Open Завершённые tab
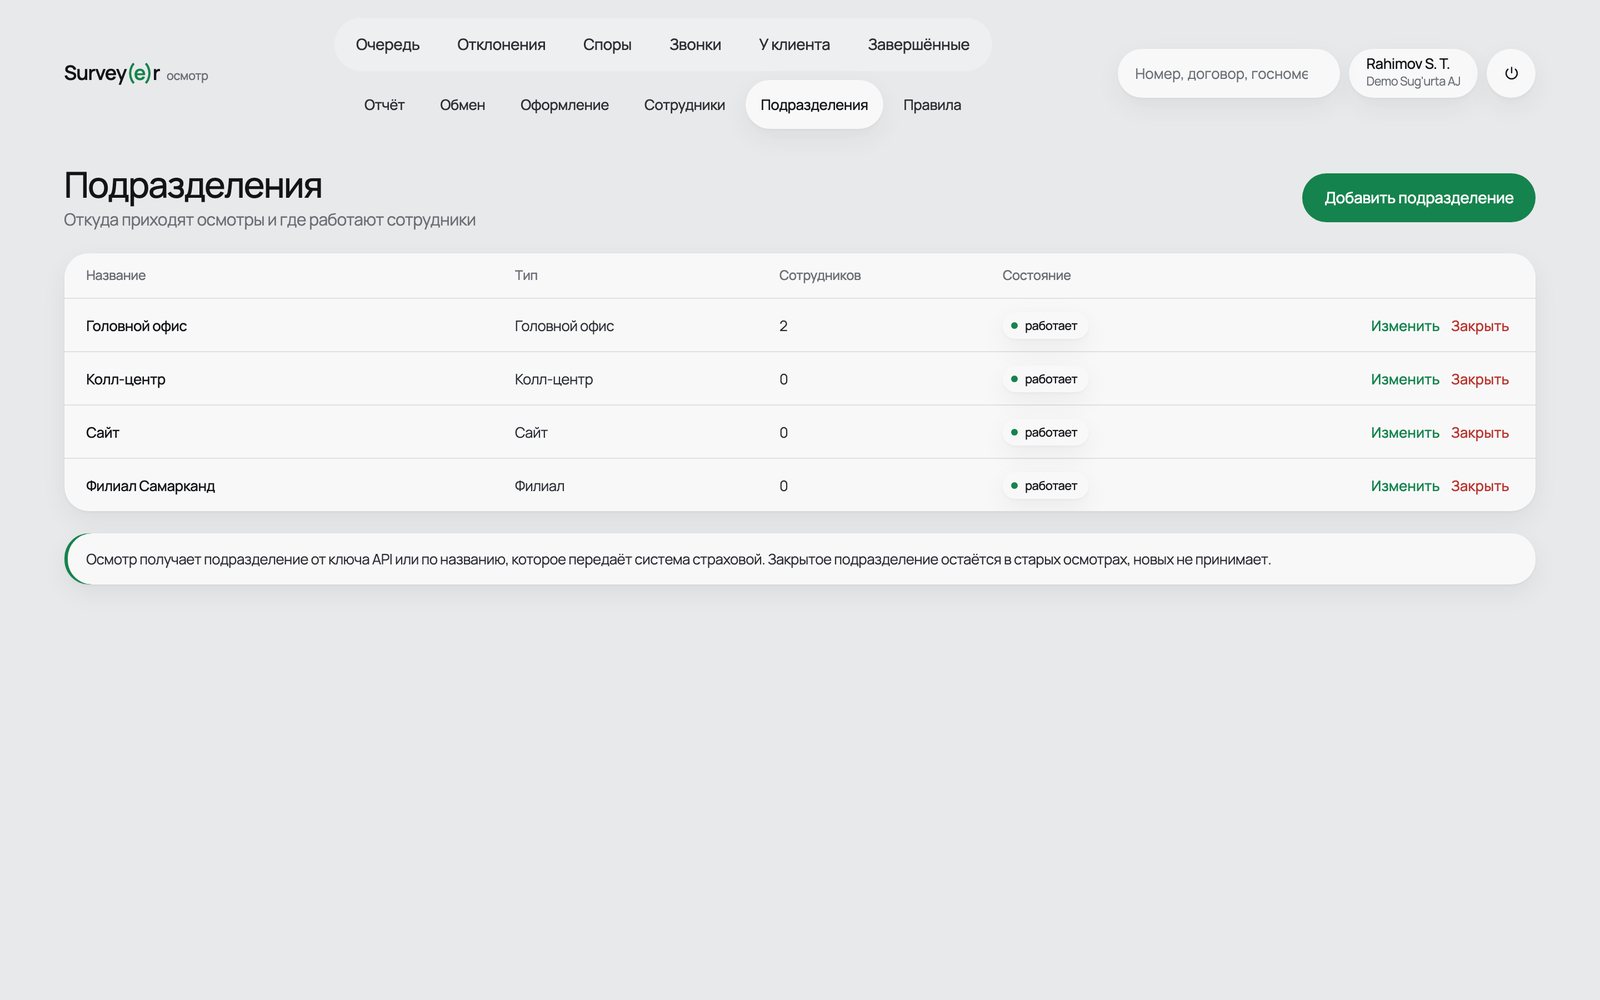Viewport: 1600px width, 1000px height. 918,44
